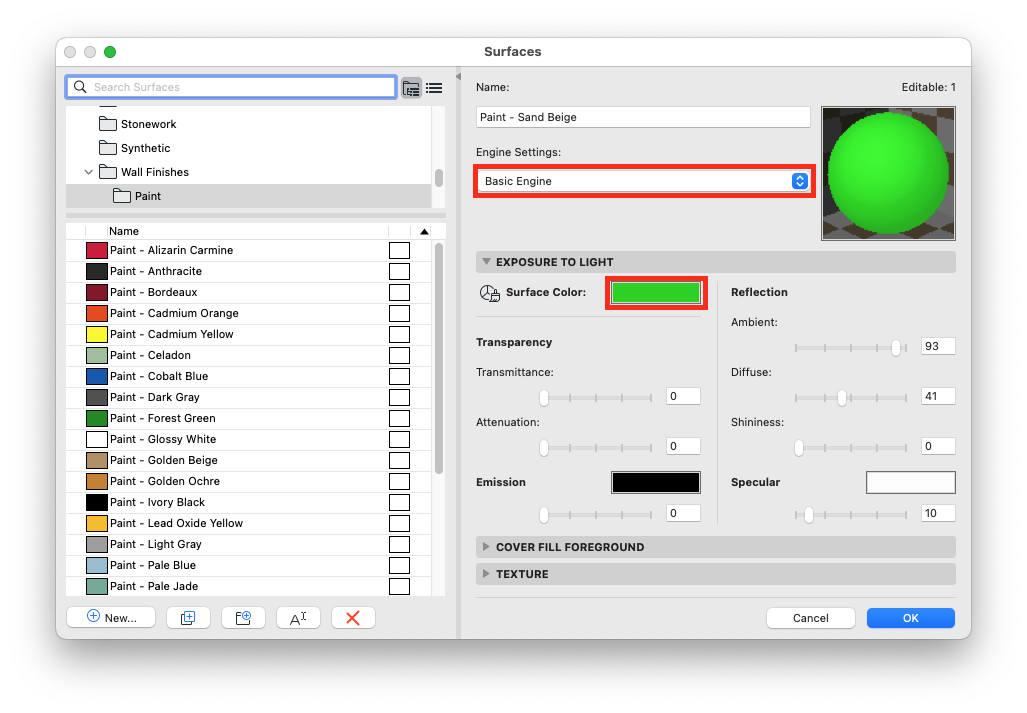Click the Emission intensity slider

click(x=596, y=515)
